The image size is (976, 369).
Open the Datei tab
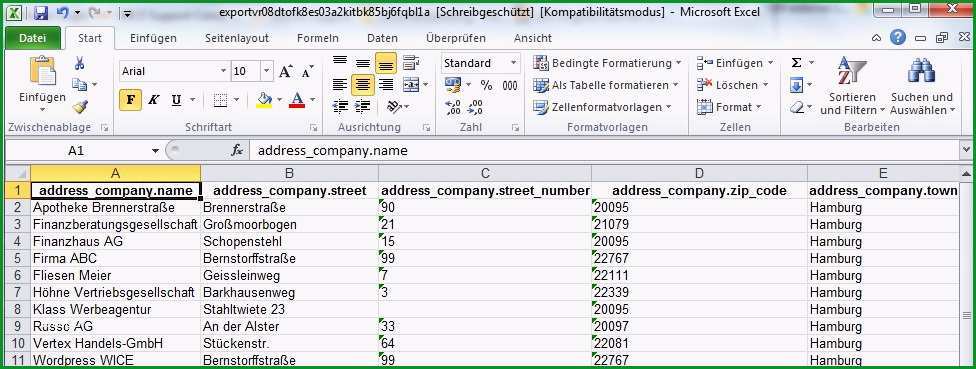(32, 38)
